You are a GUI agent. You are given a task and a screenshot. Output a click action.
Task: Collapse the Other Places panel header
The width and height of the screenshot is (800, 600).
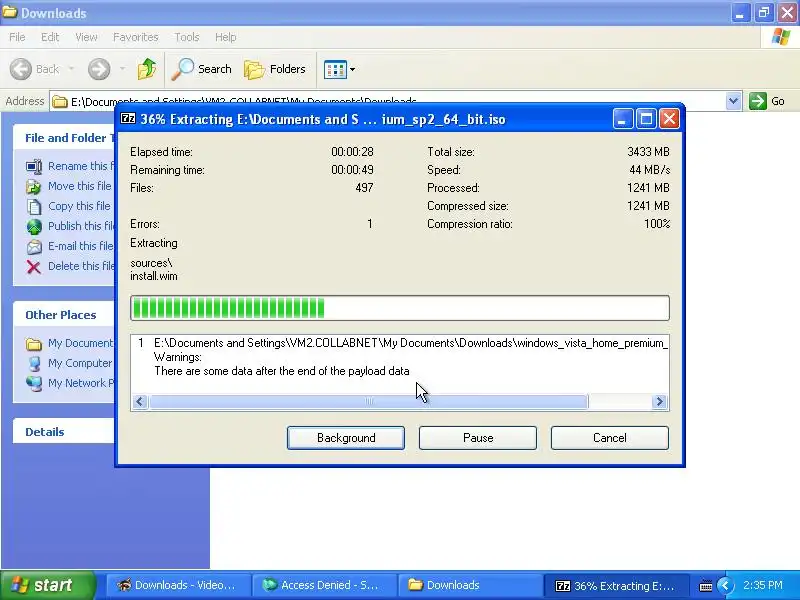pyautogui.click(x=64, y=315)
